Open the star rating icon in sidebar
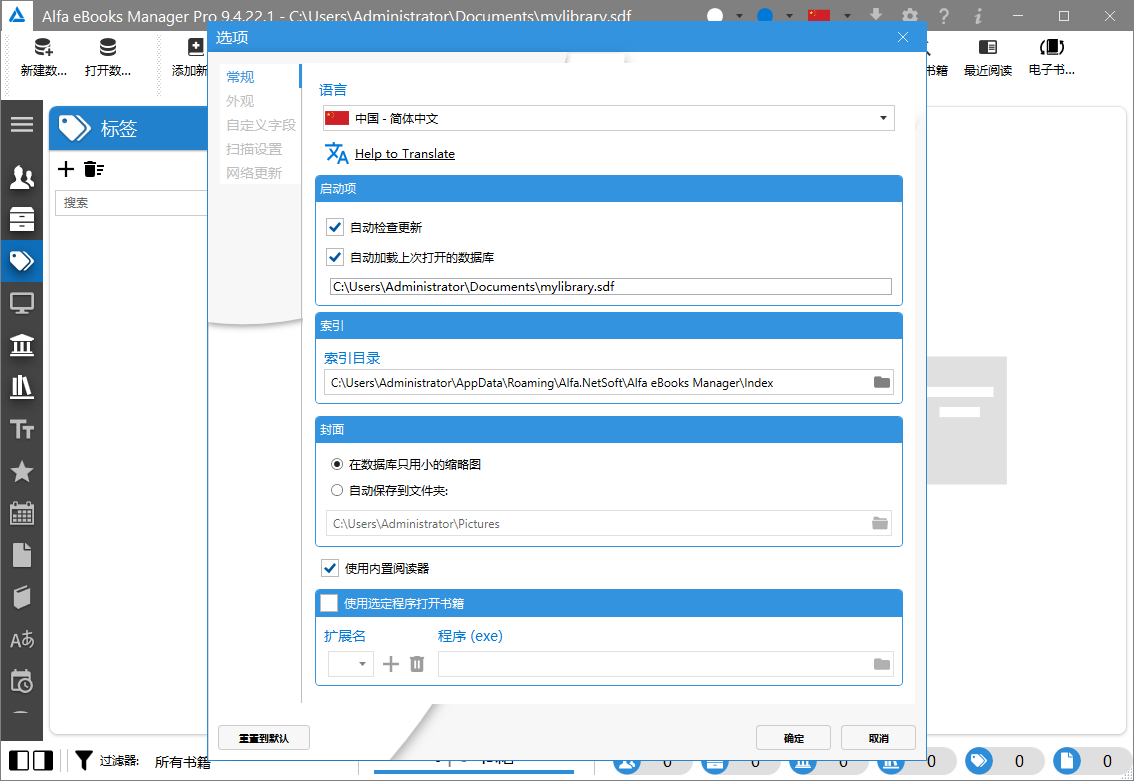Image resolution: width=1134 pixels, height=781 pixels. coord(22,471)
